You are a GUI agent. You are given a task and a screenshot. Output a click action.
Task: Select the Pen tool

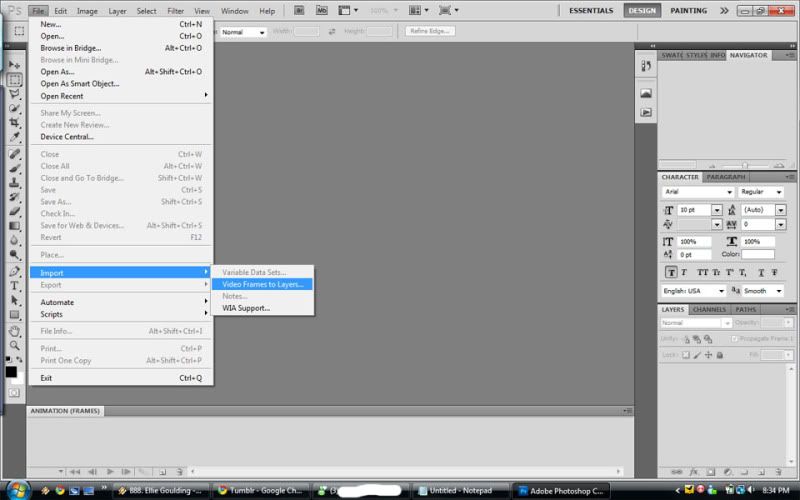click(x=14, y=271)
